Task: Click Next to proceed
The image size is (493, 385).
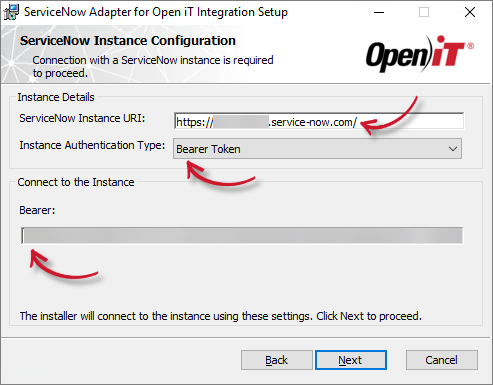Action: [351, 360]
